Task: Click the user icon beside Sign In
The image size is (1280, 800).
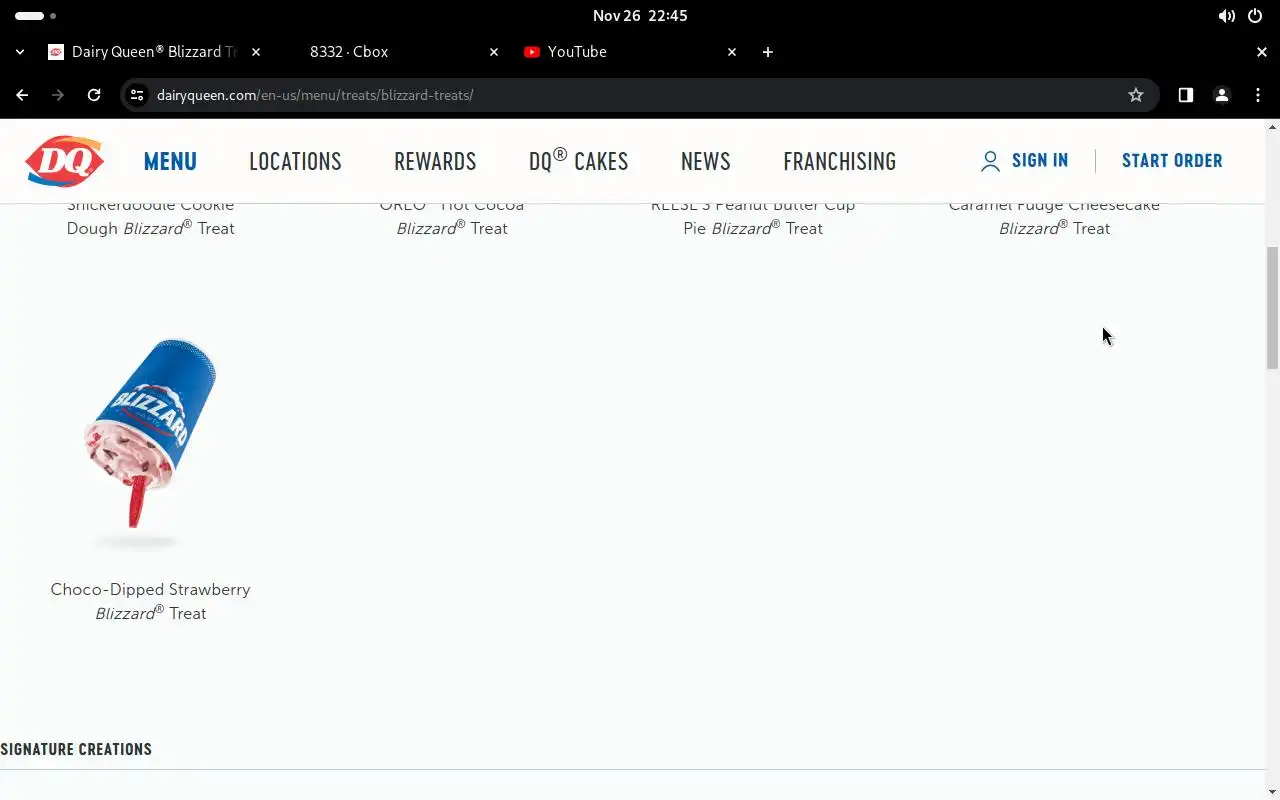Action: coord(990,161)
